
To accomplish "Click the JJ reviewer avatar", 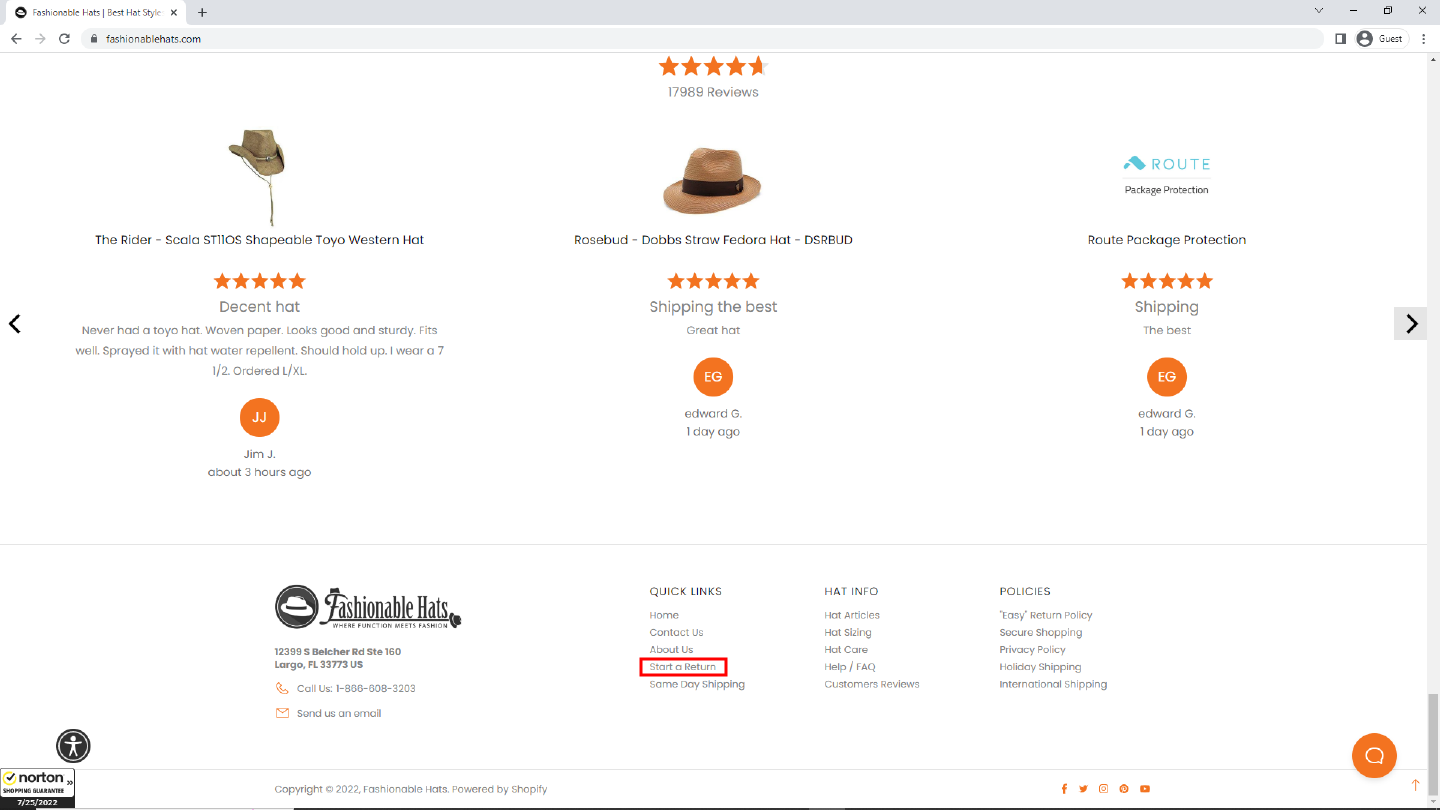I will tap(259, 417).
